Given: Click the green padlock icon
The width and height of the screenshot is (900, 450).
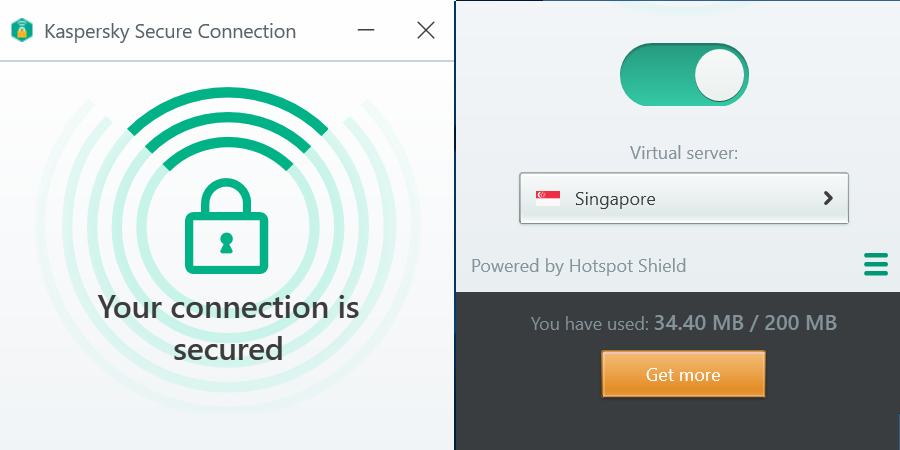Looking at the screenshot, I should click(x=226, y=226).
